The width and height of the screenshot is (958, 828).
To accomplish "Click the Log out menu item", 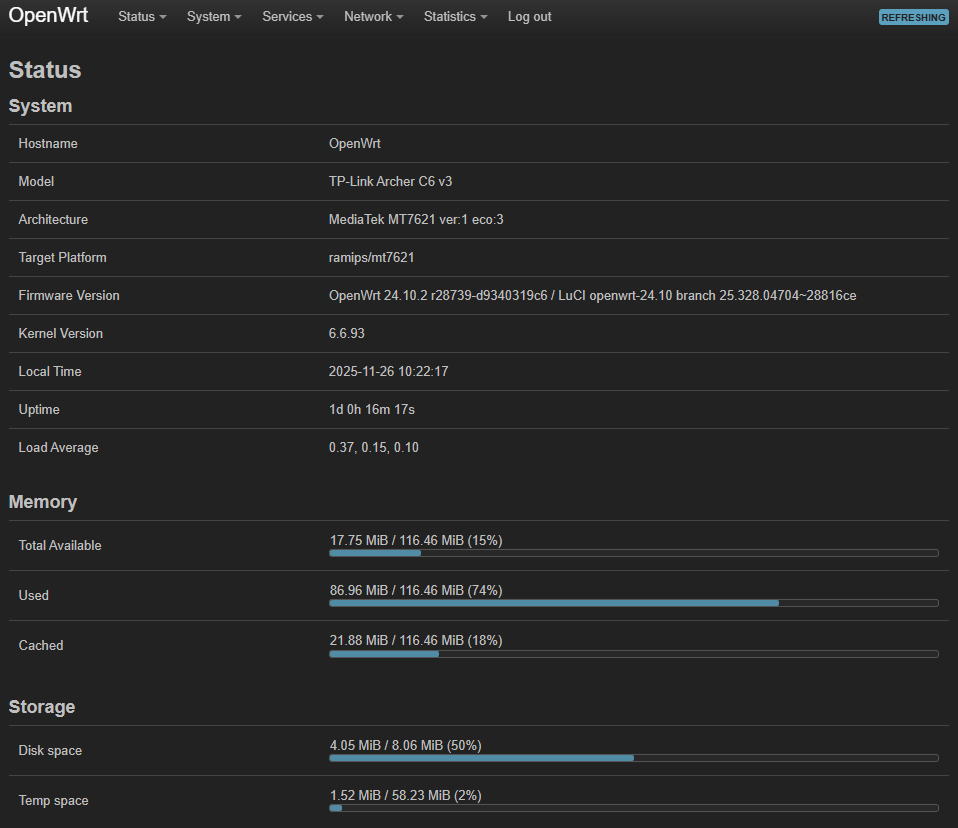I will 529,17.
